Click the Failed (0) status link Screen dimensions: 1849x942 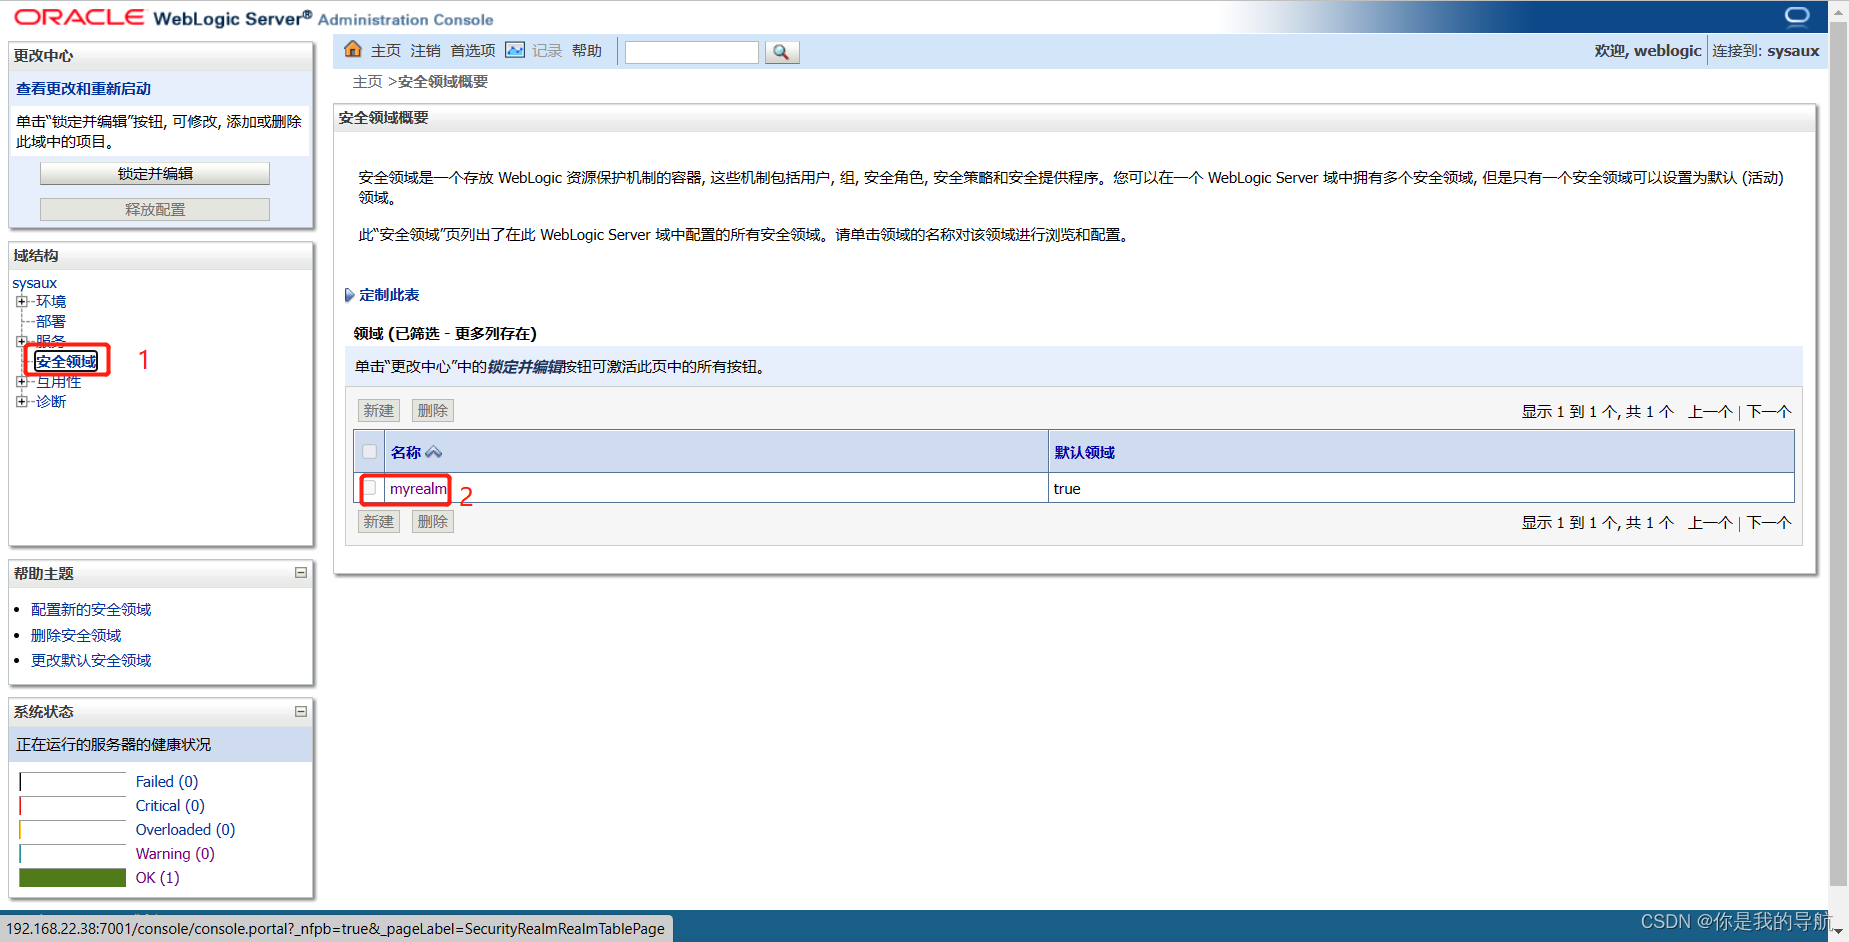[167, 782]
